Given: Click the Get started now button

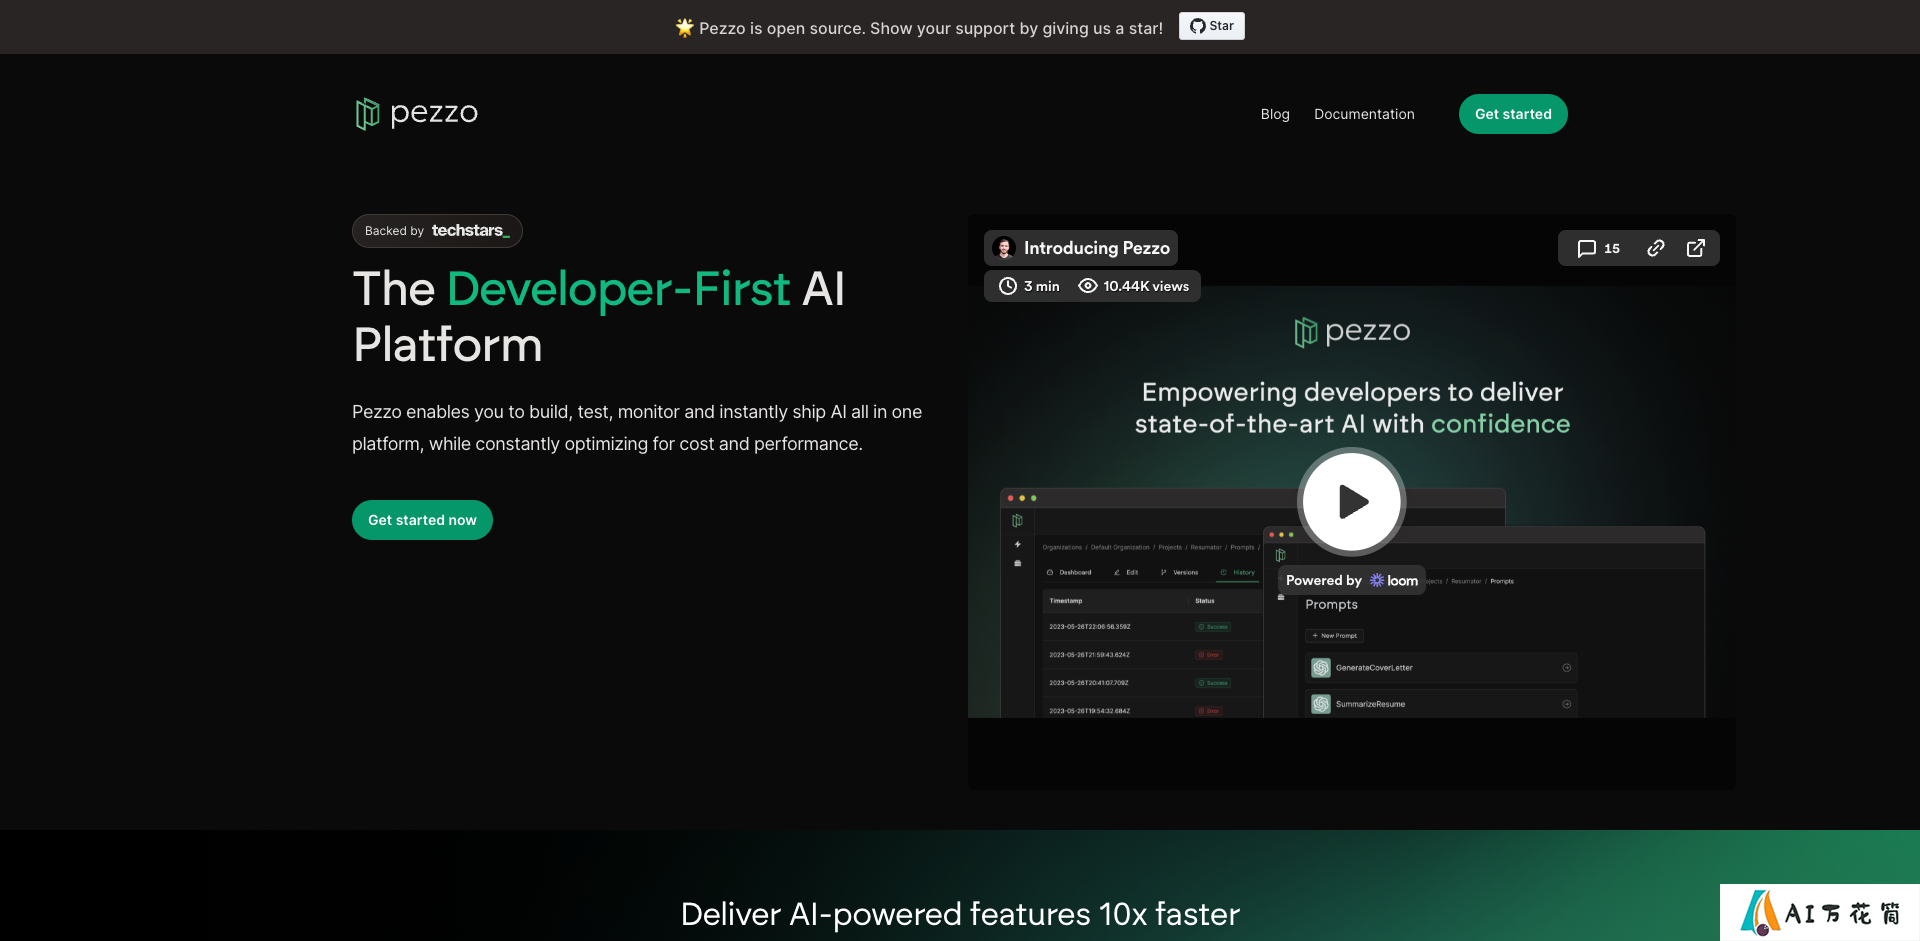Looking at the screenshot, I should (x=422, y=520).
